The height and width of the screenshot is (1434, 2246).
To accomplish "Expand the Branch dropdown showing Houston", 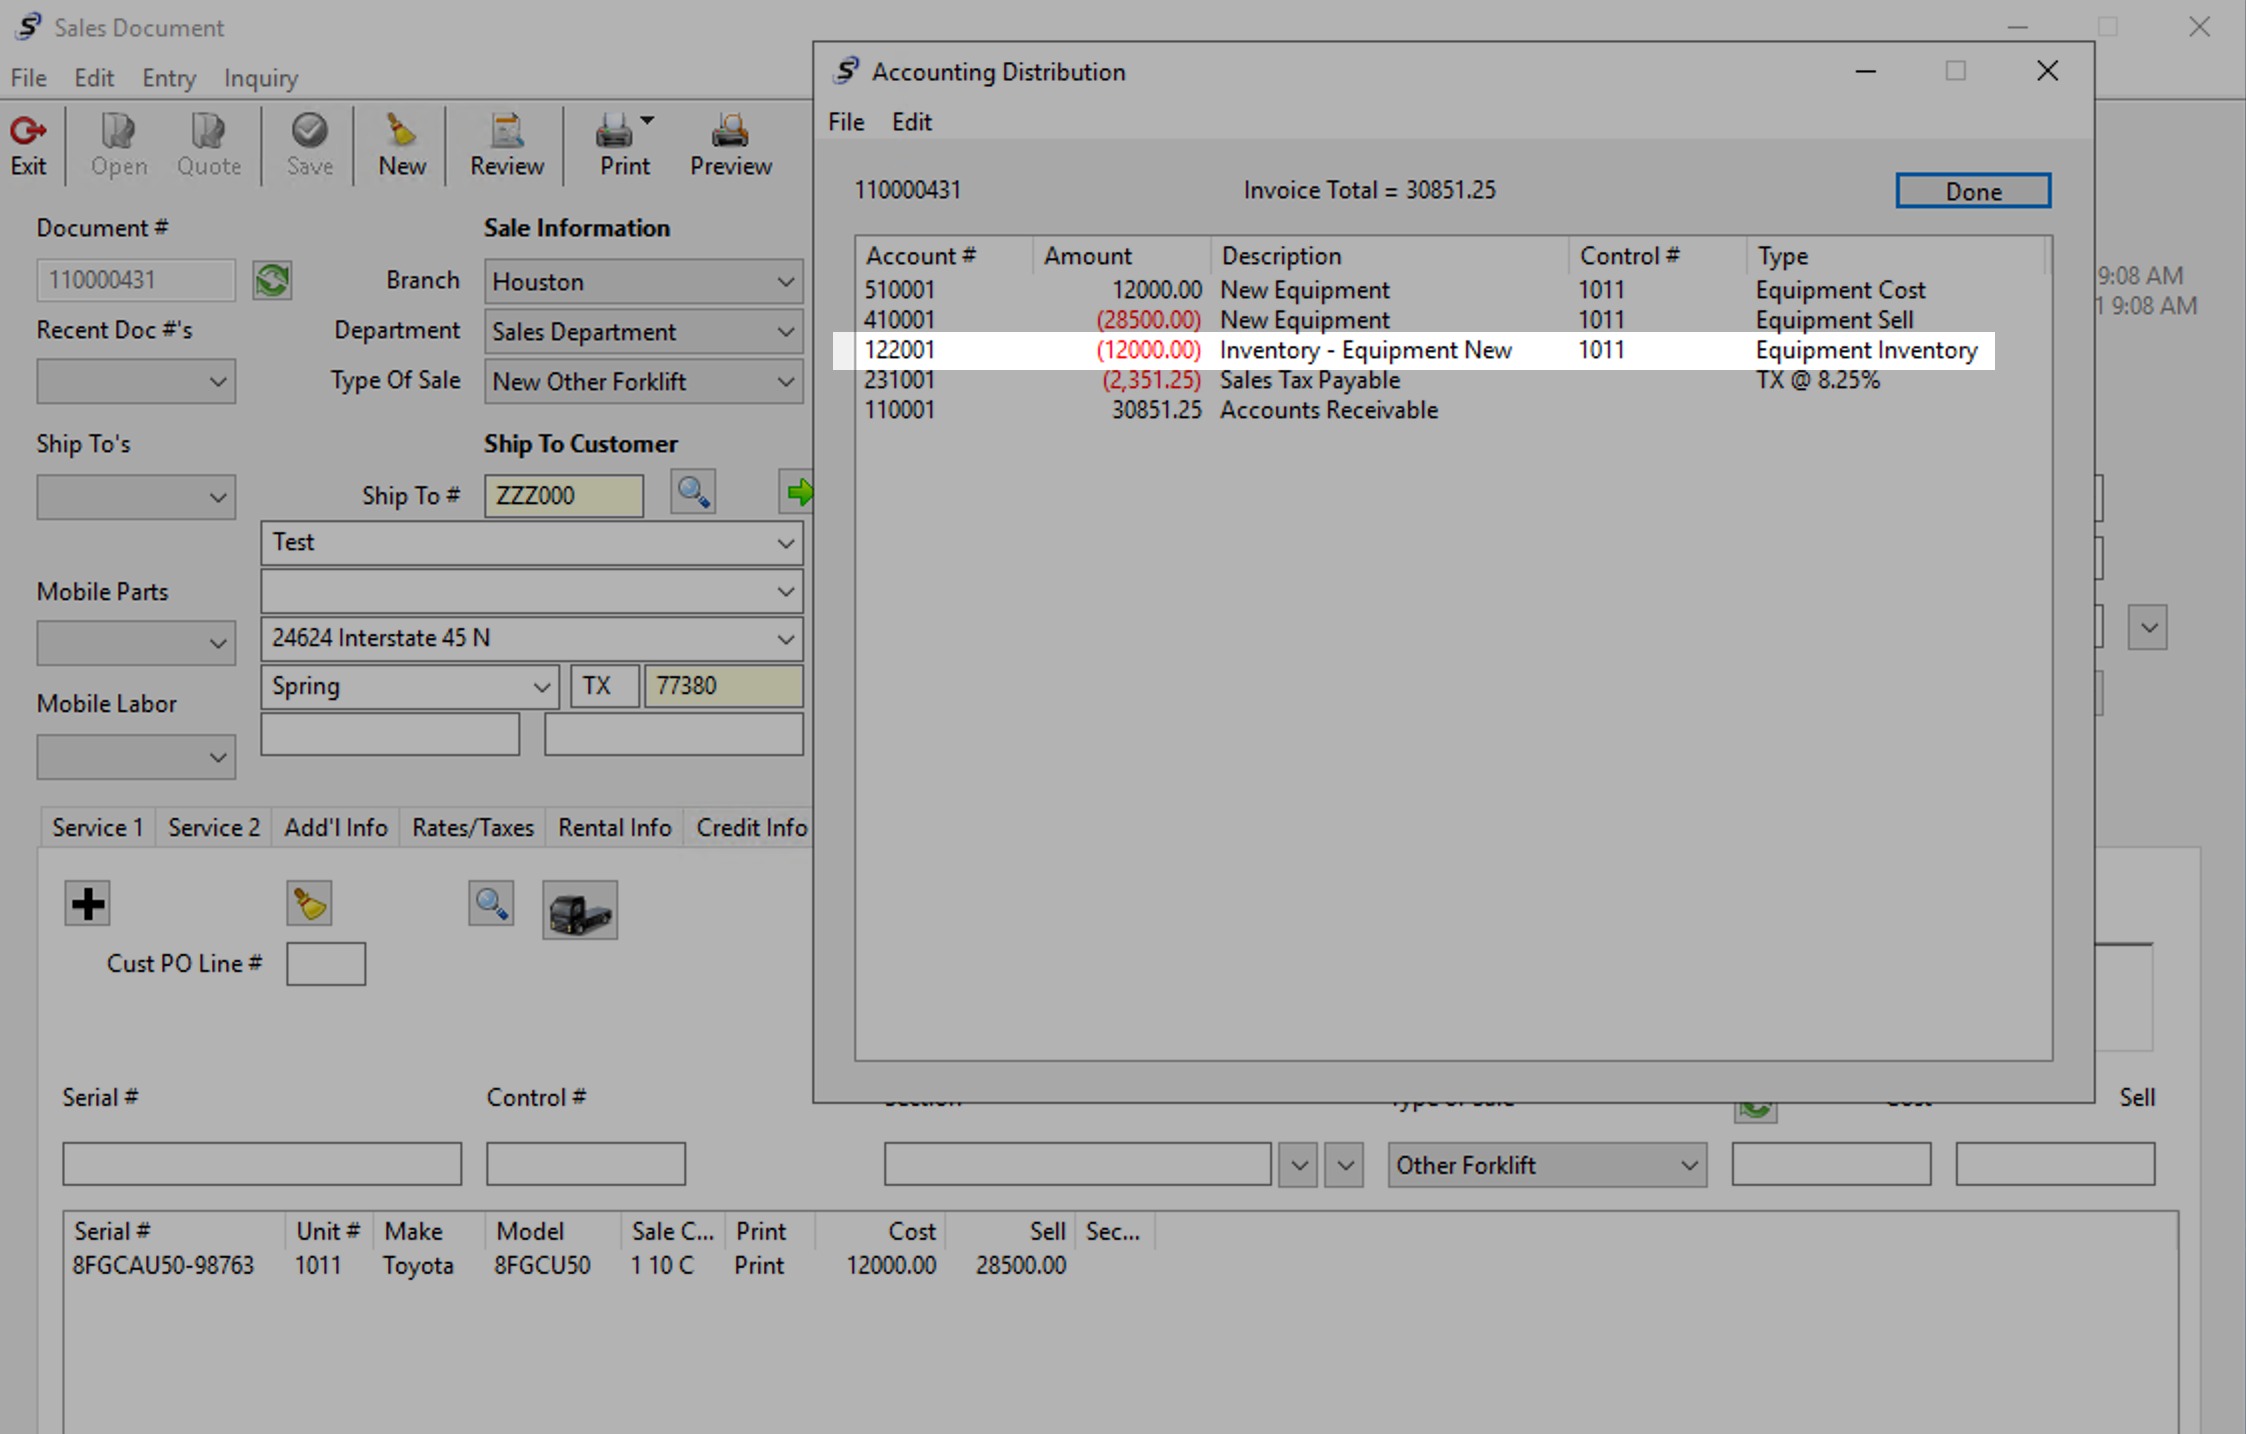I will [x=786, y=282].
